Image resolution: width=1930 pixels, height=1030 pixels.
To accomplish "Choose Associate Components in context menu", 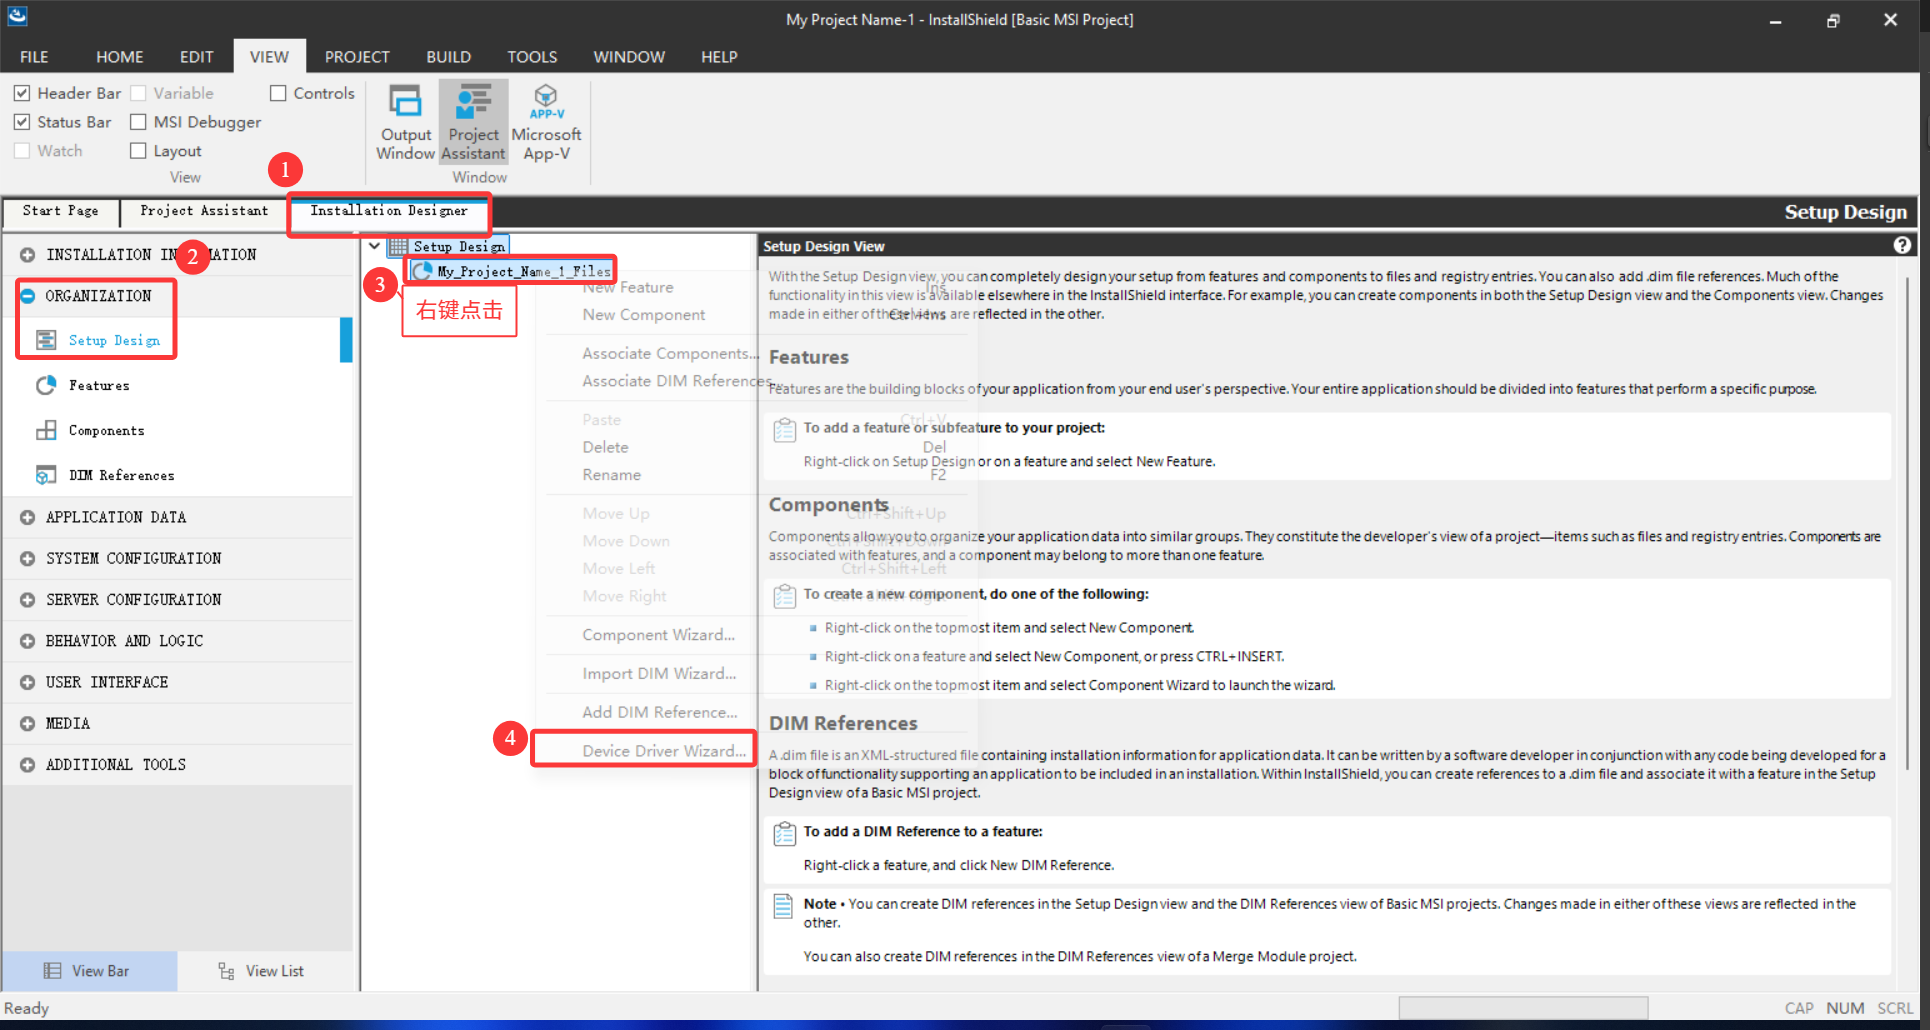I will tap(670, 353).
